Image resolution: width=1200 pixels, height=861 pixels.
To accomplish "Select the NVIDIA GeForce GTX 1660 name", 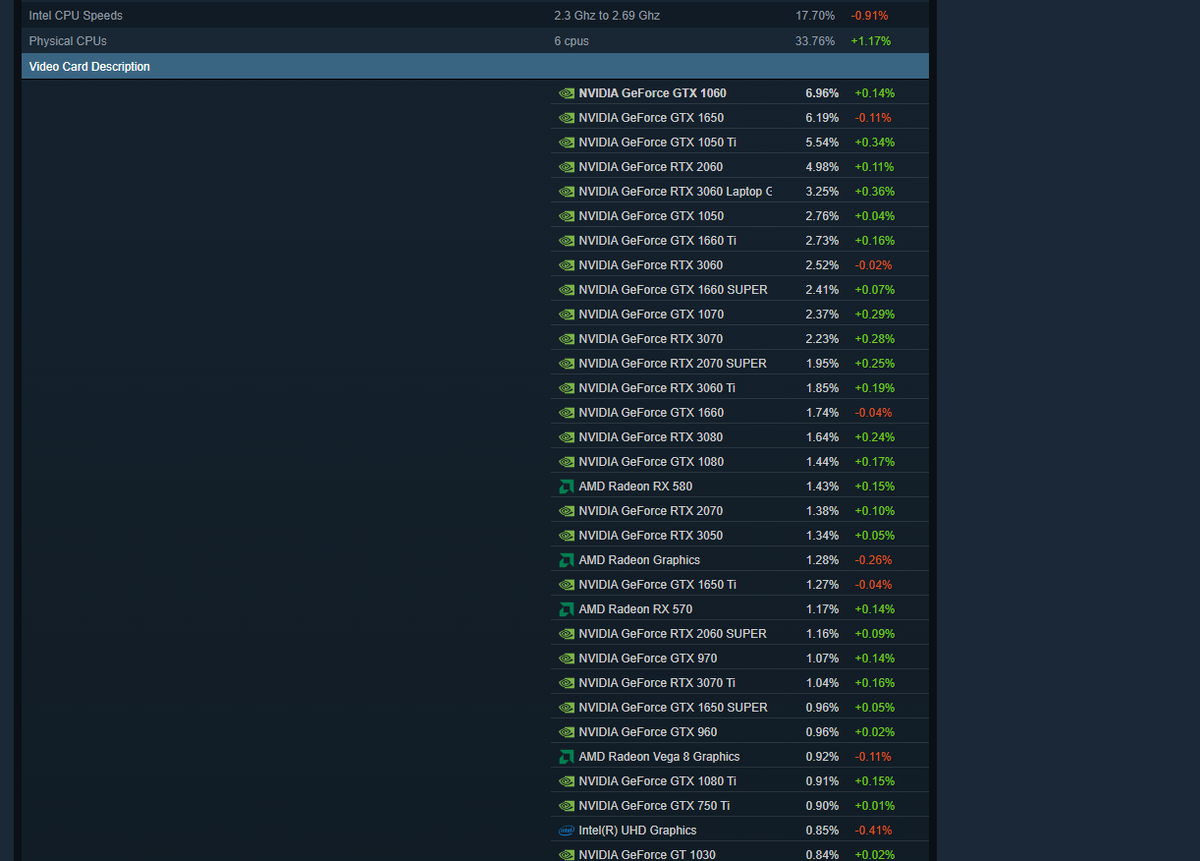I will click(651, 413).
